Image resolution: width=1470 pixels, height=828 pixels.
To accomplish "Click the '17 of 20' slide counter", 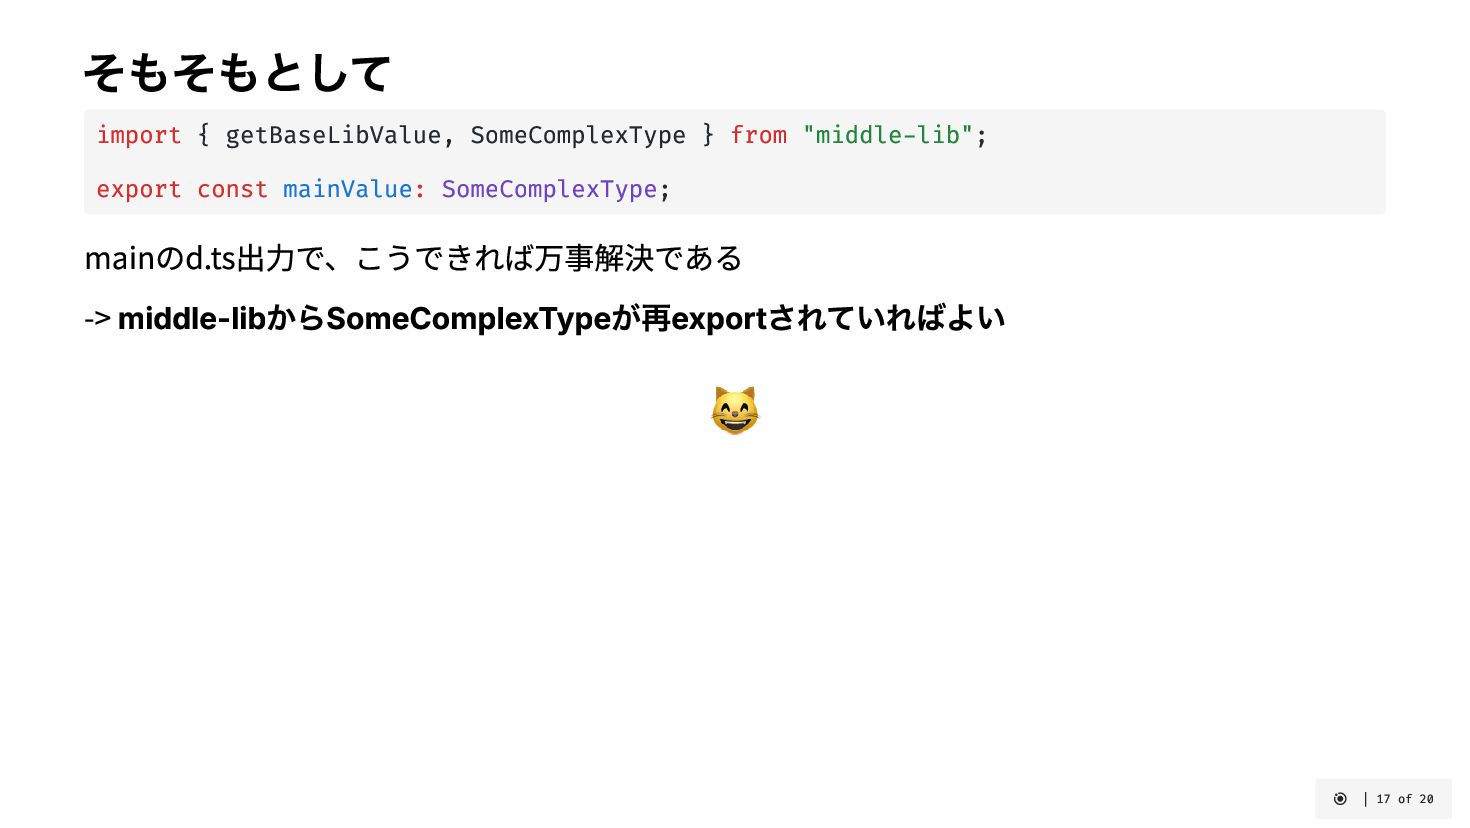I will [x=1404, y=799].
